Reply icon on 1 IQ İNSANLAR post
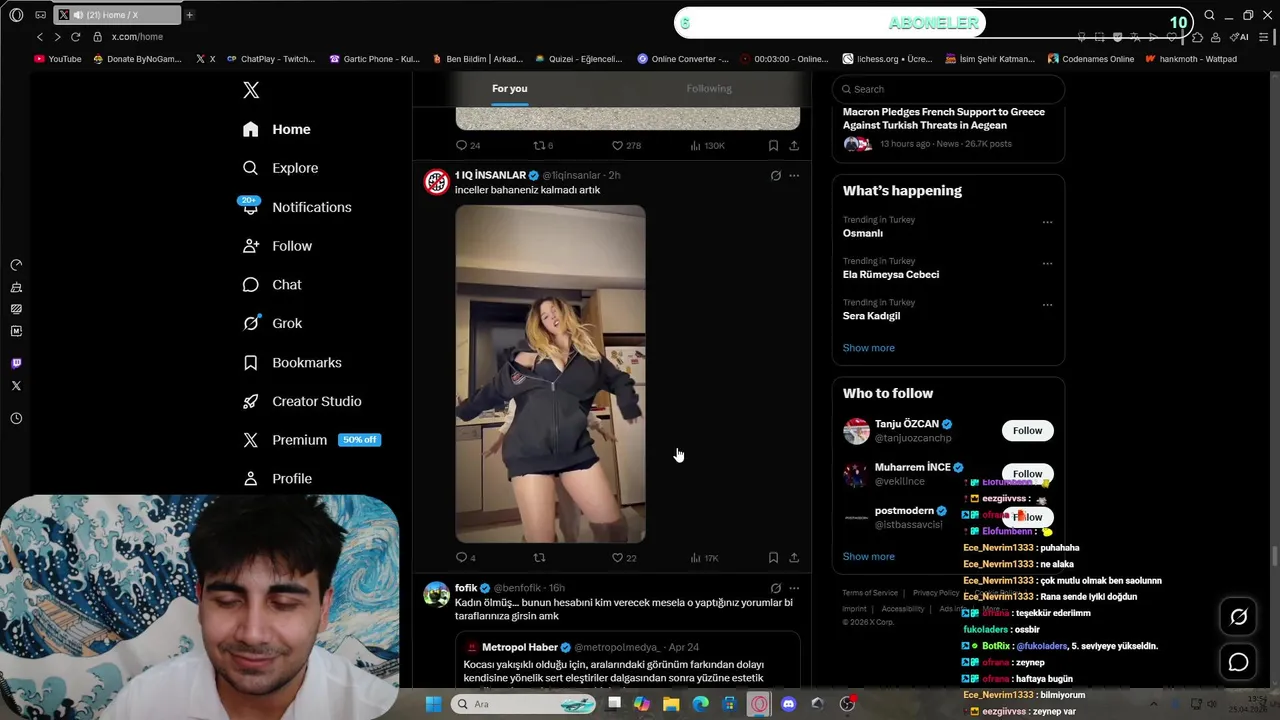1280x720 pixels. click(x=461, y=557)
